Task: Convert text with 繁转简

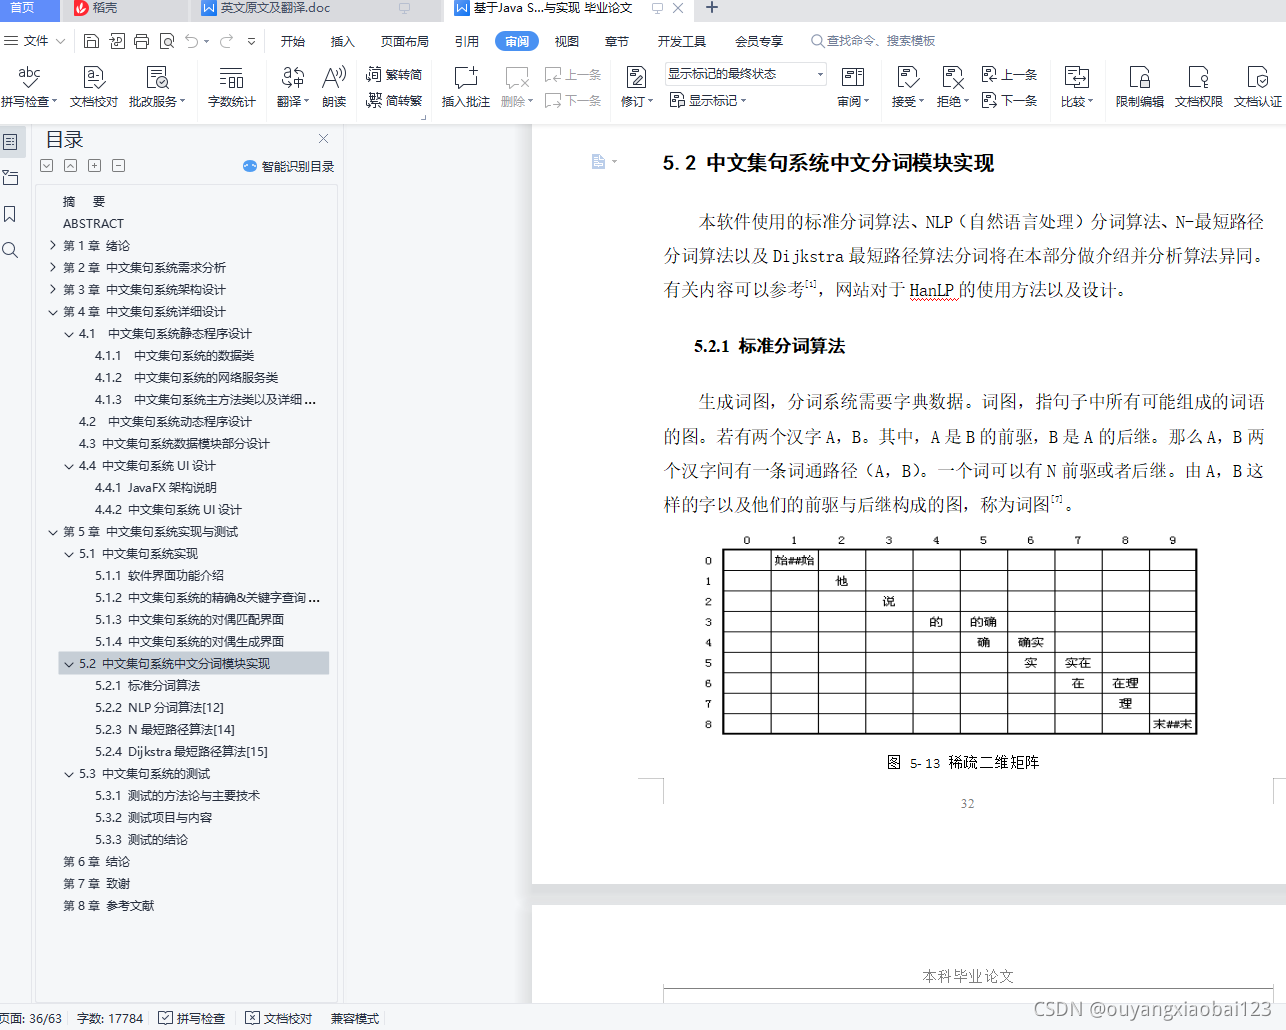Action: [x=394, y=74]
